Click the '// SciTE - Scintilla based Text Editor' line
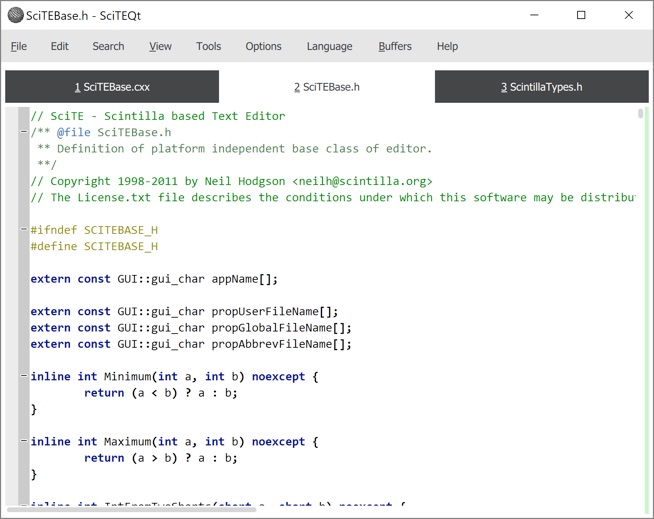Screen dimensions: 654x519 158,116
